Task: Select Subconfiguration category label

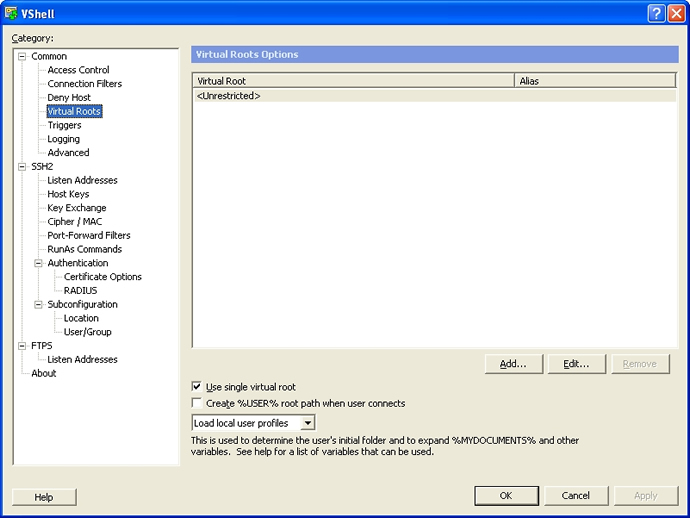Action: pyautogui.click(x=82, y=304)
